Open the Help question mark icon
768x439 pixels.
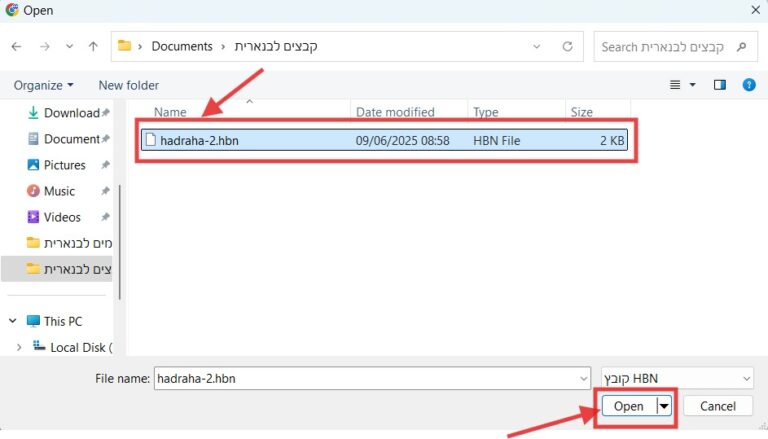coord(748,85)
